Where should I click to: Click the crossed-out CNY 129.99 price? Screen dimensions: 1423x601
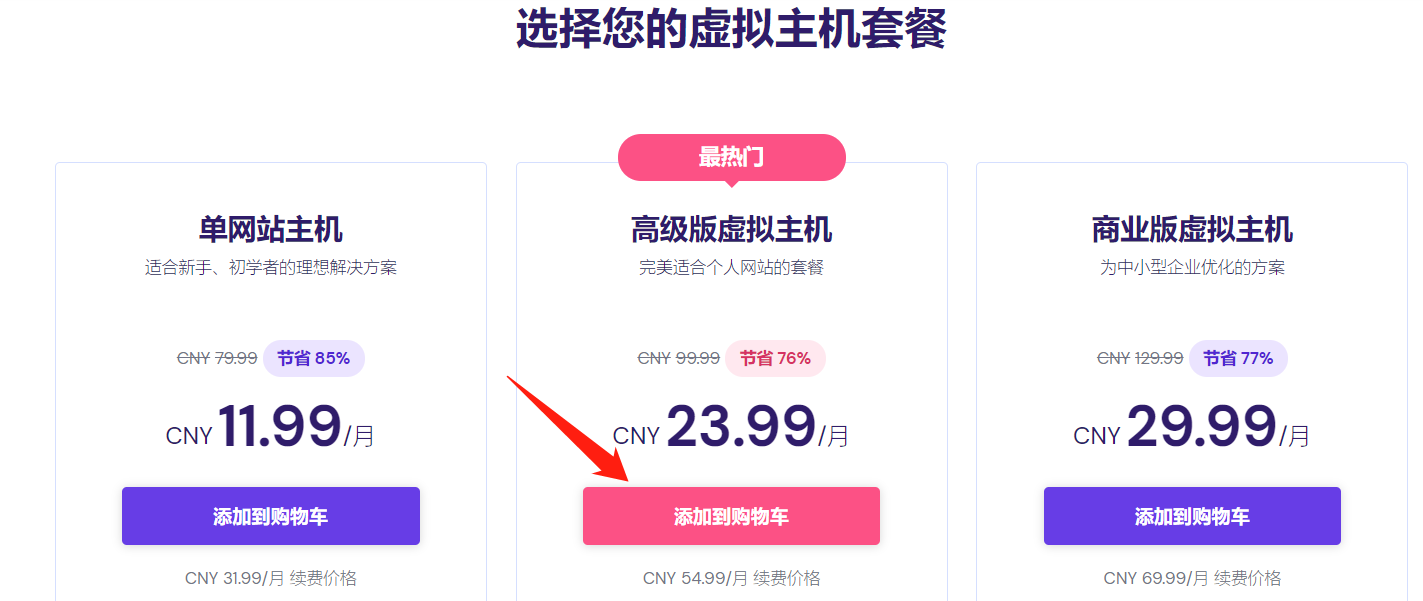tap(1140, 358)
